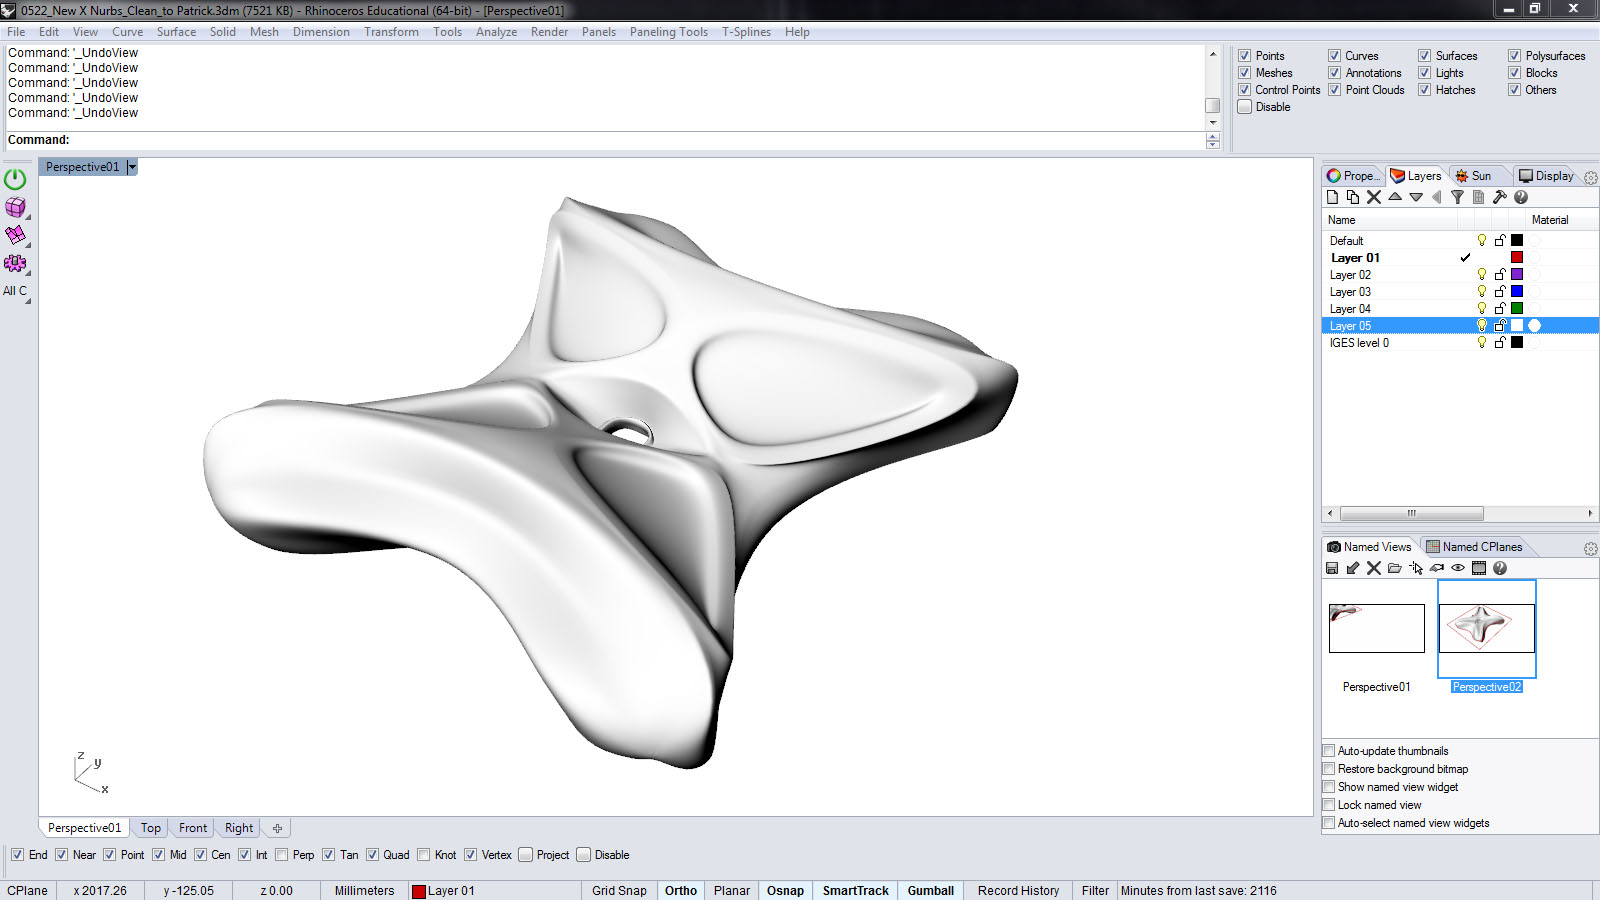
Task: Toggle Gumball in status bar
Action: [931, 891]
